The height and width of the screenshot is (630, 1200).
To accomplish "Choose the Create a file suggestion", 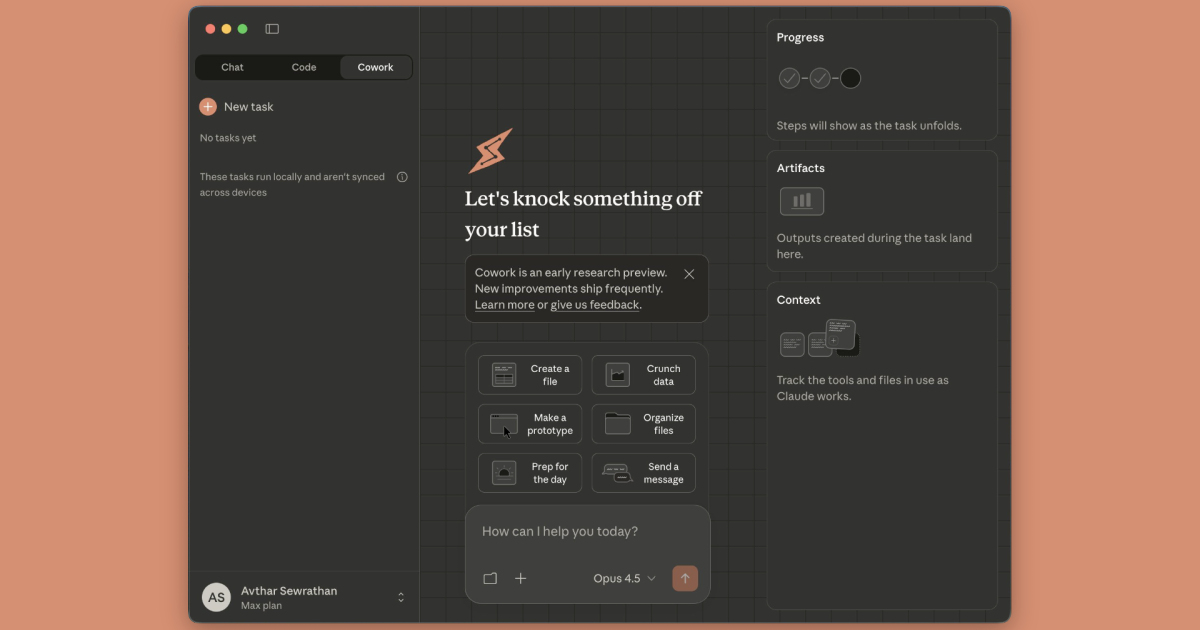I will 530,375.
